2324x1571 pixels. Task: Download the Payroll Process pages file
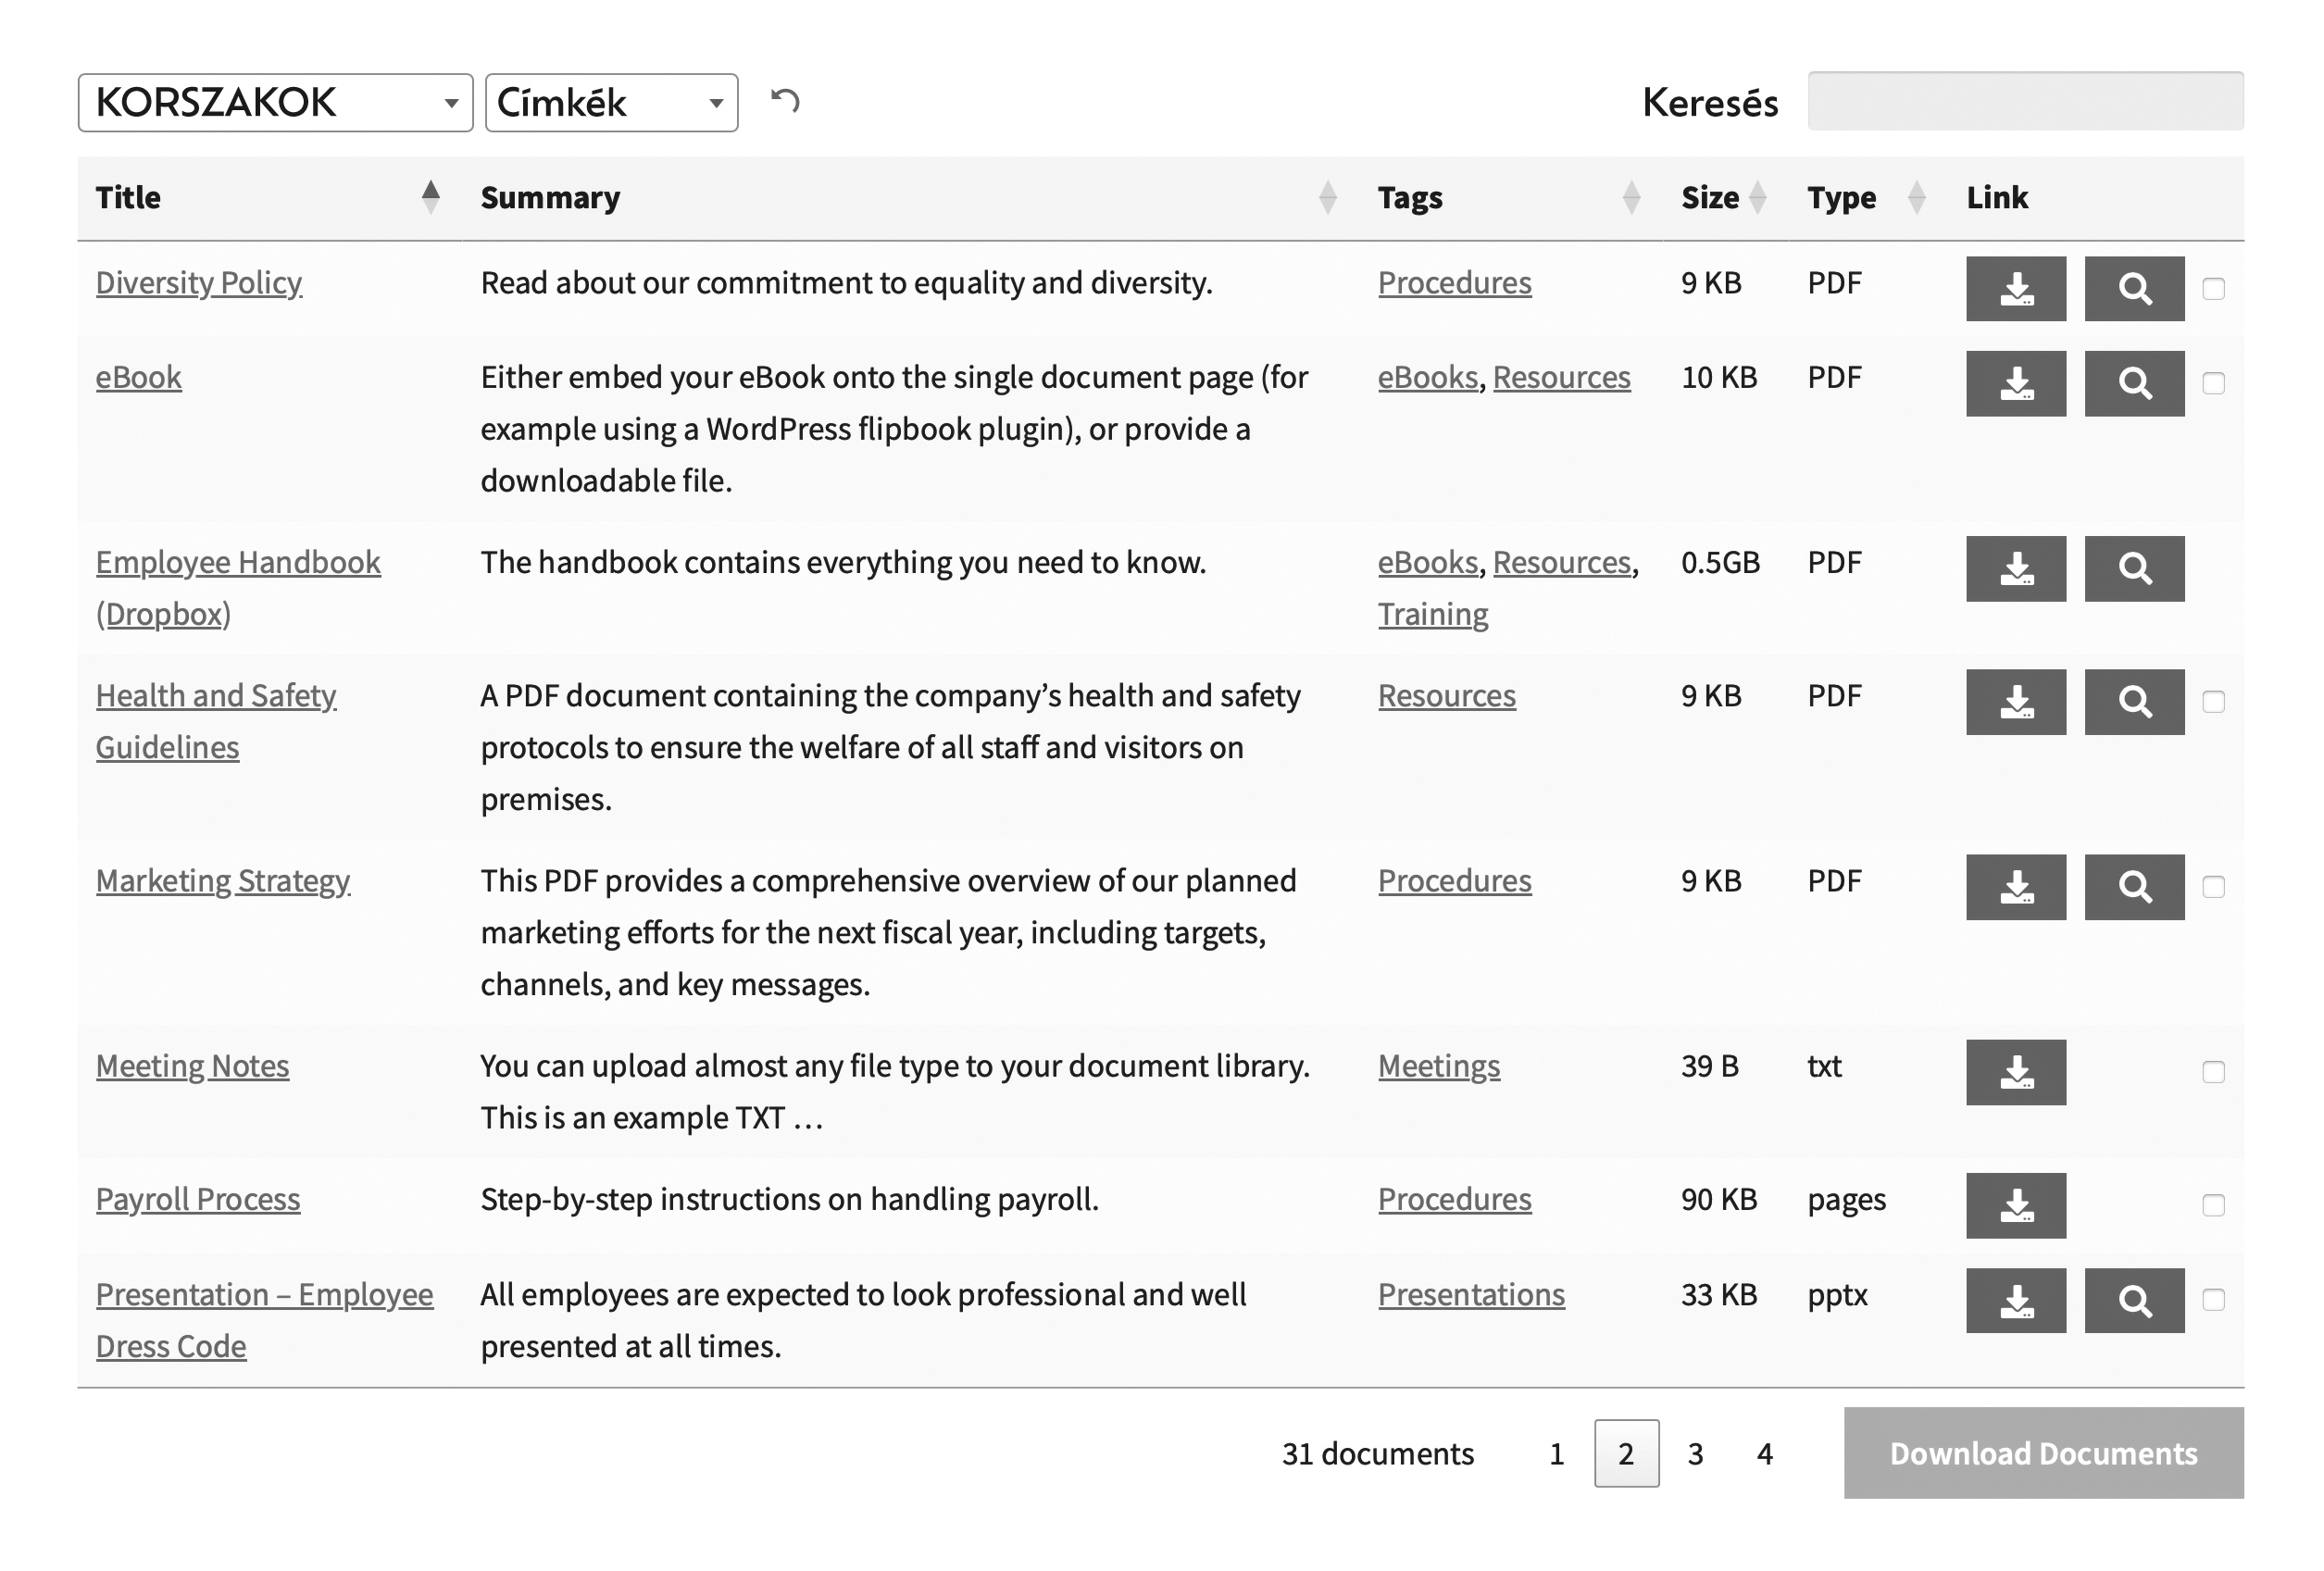2015,1205
